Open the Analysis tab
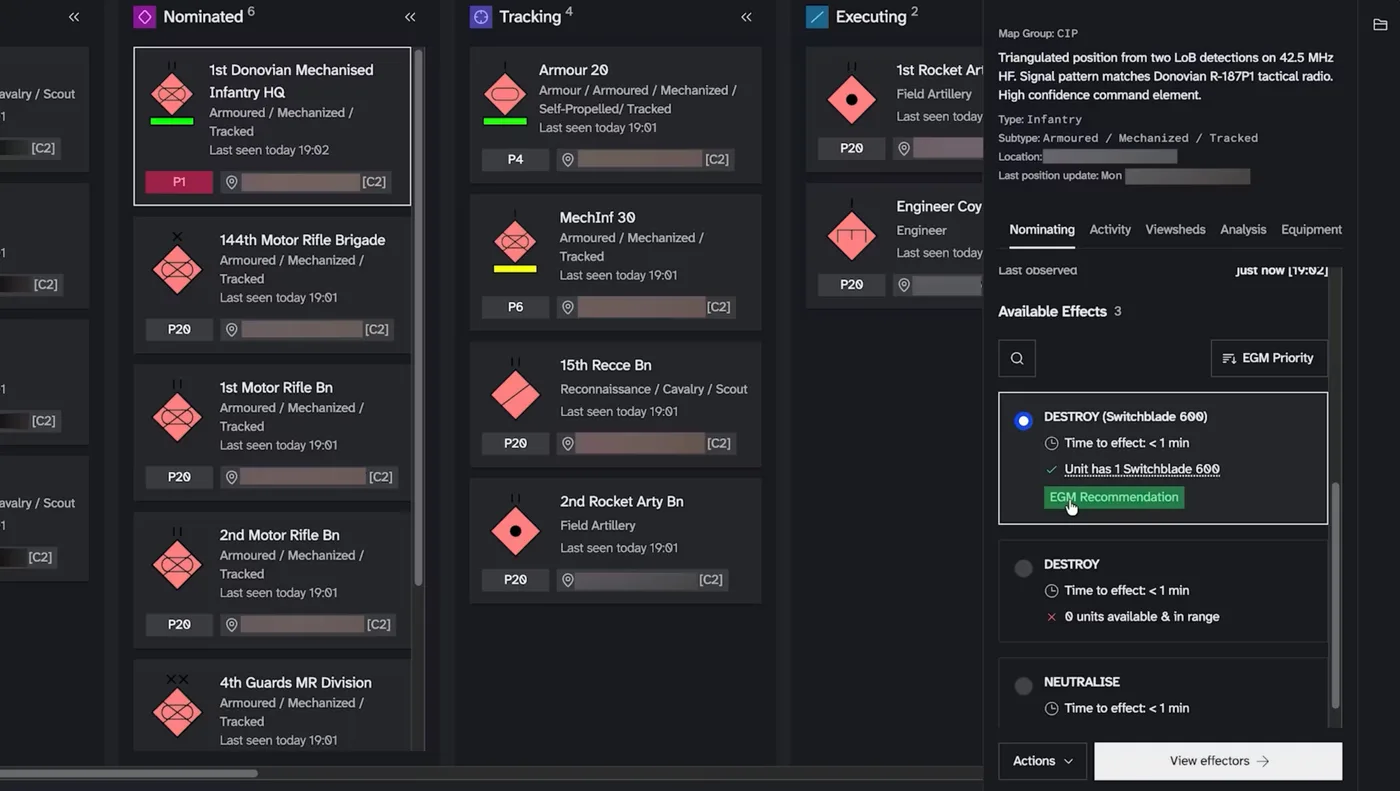This screenshot has width=1400, height=791. (1243, 230)
